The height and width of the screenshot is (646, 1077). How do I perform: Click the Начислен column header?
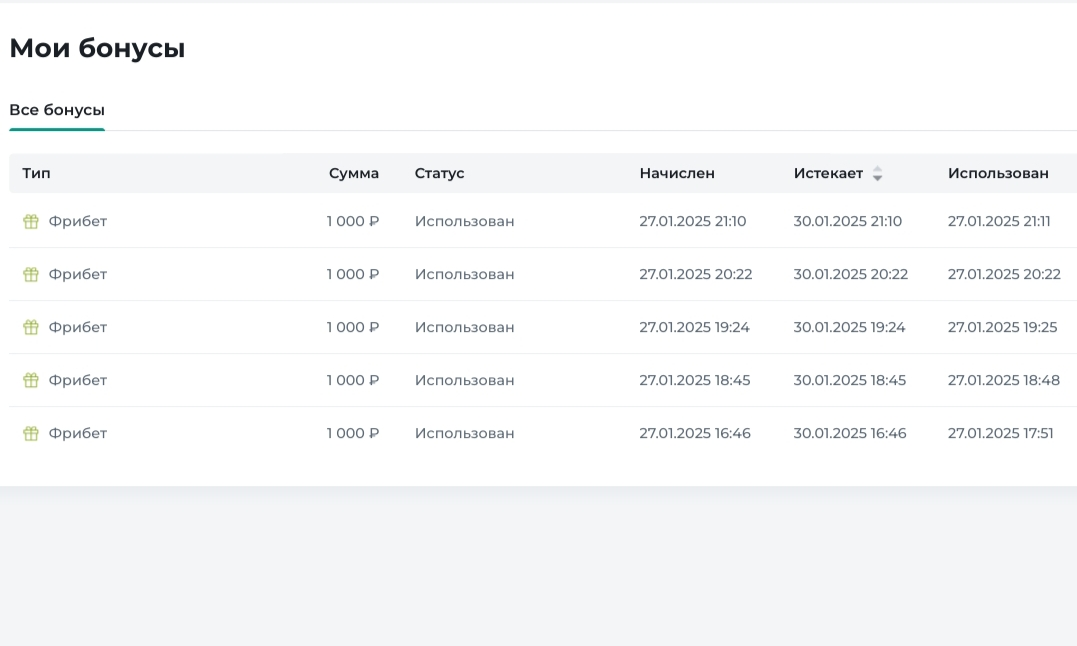(x=677, y=173)
